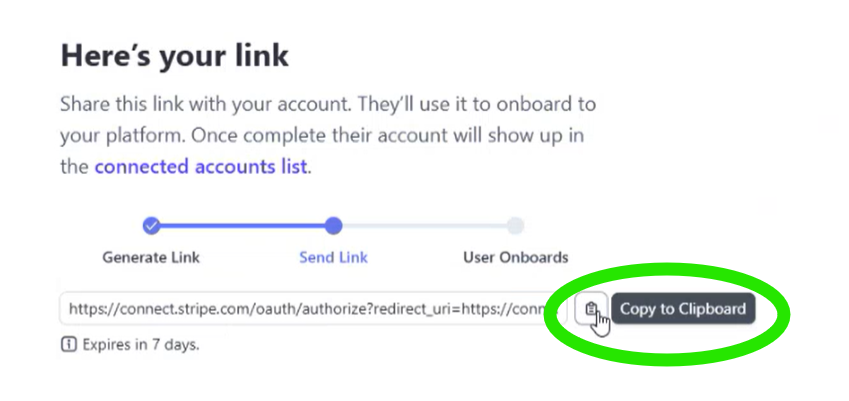This screenshot has width=849, height=401.
Task: Click the Copy to Clipboard tooltip label
Action: coord(683,309)
